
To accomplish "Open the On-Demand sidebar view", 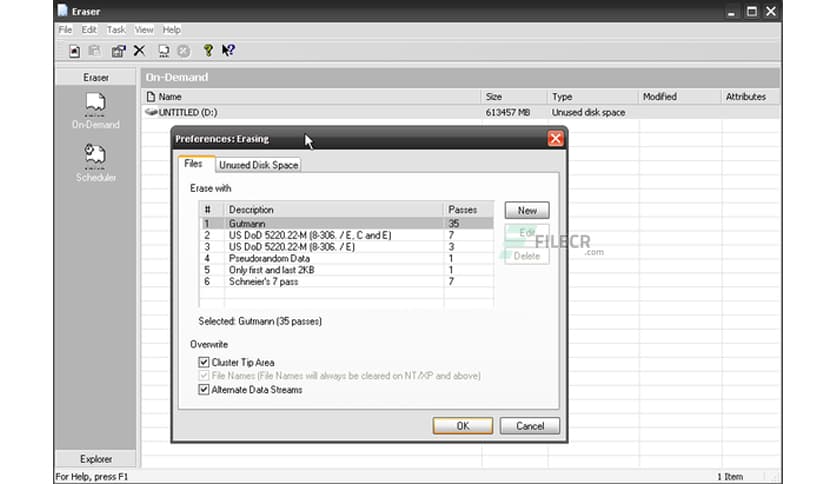I will [95, 111].
